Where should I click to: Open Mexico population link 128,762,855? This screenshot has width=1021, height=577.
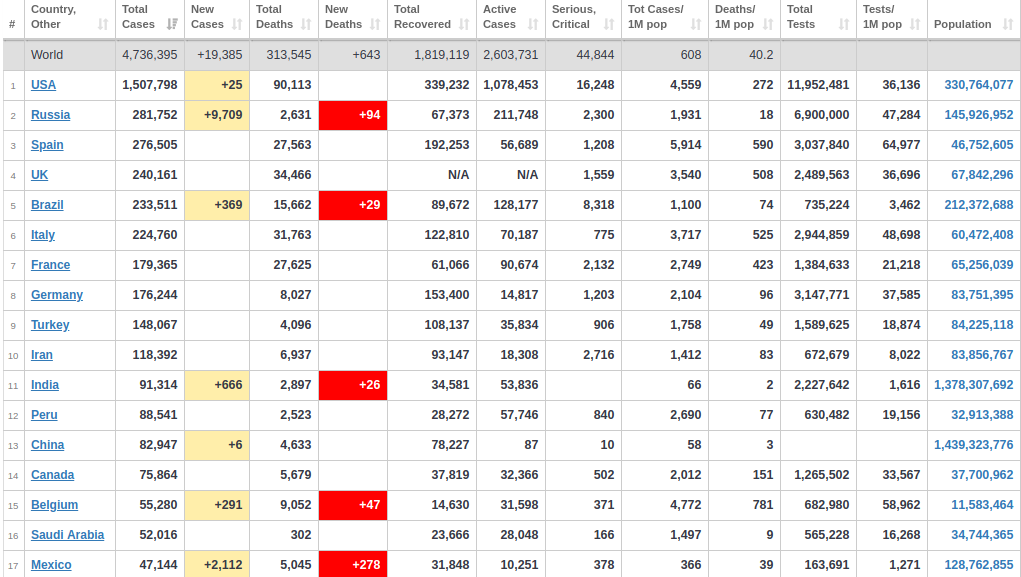click(979, 564)
